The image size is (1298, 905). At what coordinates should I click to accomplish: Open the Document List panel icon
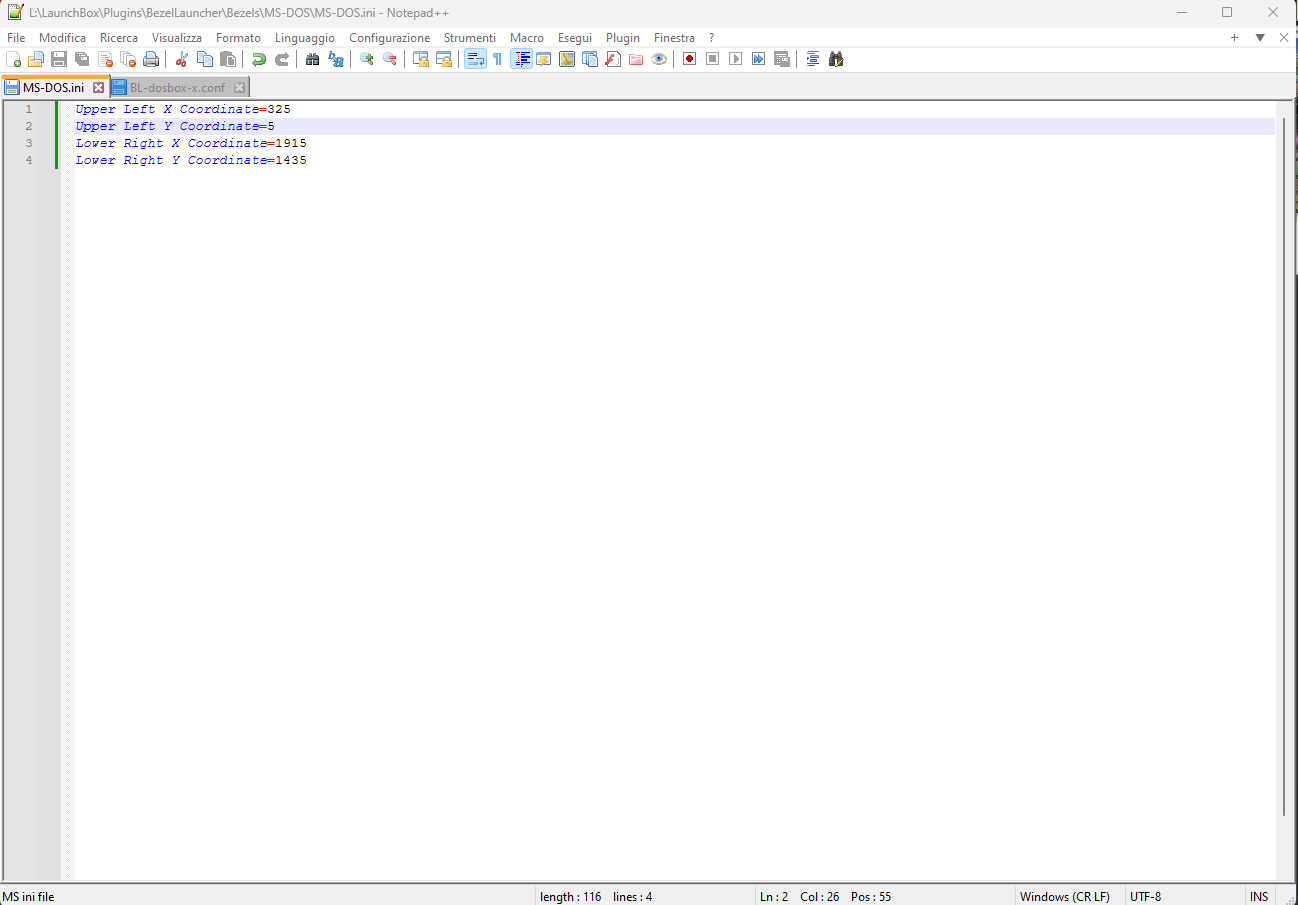pos(590,59)
